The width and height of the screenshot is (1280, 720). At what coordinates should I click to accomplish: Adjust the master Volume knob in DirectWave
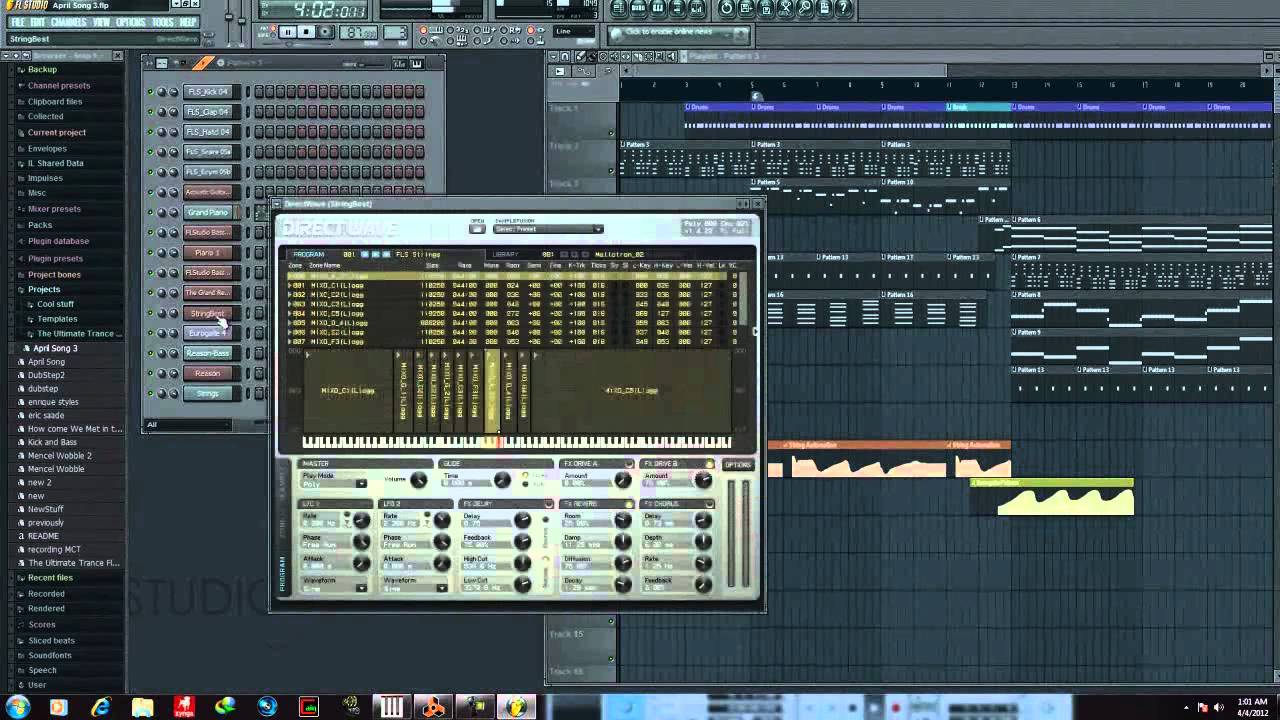pyautogui.click(x=419, y=481)
